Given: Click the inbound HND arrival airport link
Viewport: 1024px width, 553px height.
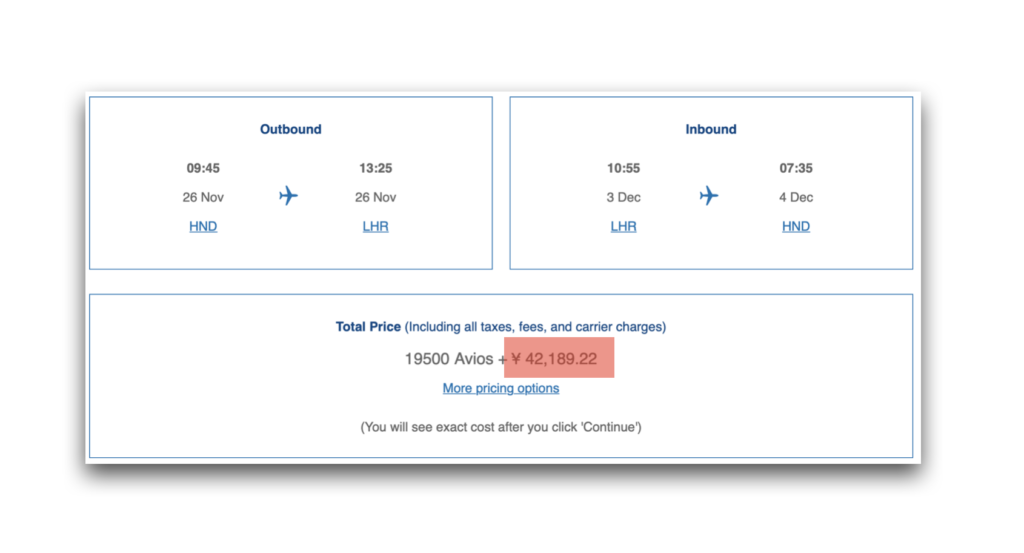Looking at the screenshot, I should (796, 227).
